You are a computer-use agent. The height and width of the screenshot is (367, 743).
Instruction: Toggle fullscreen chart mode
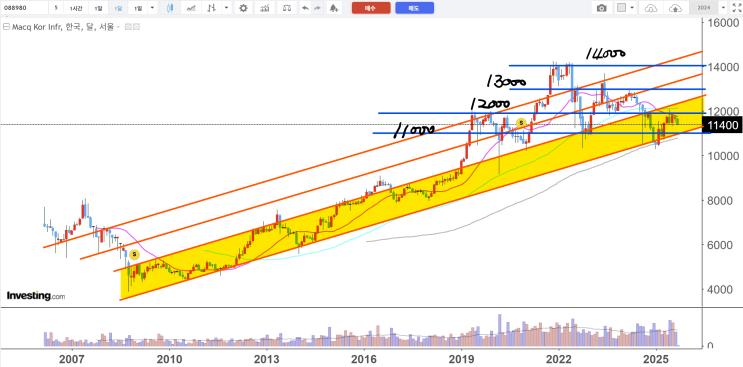(x=733, y=8)
